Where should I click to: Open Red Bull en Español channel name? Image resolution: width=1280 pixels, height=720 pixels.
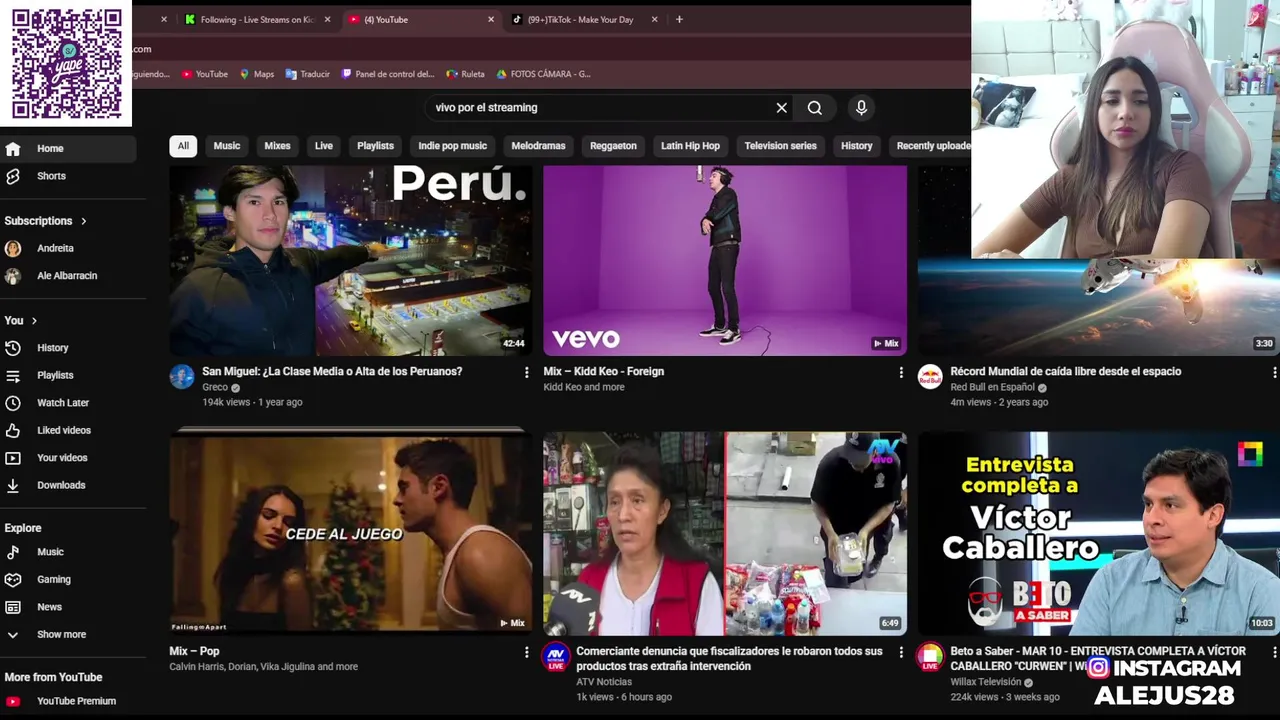(x=992, y=388)
